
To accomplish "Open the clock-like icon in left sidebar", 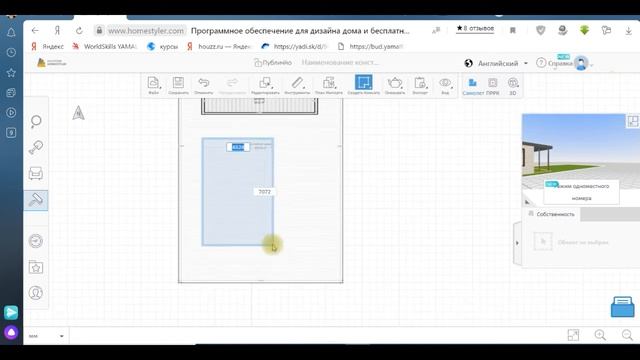I will coord(36,241).
